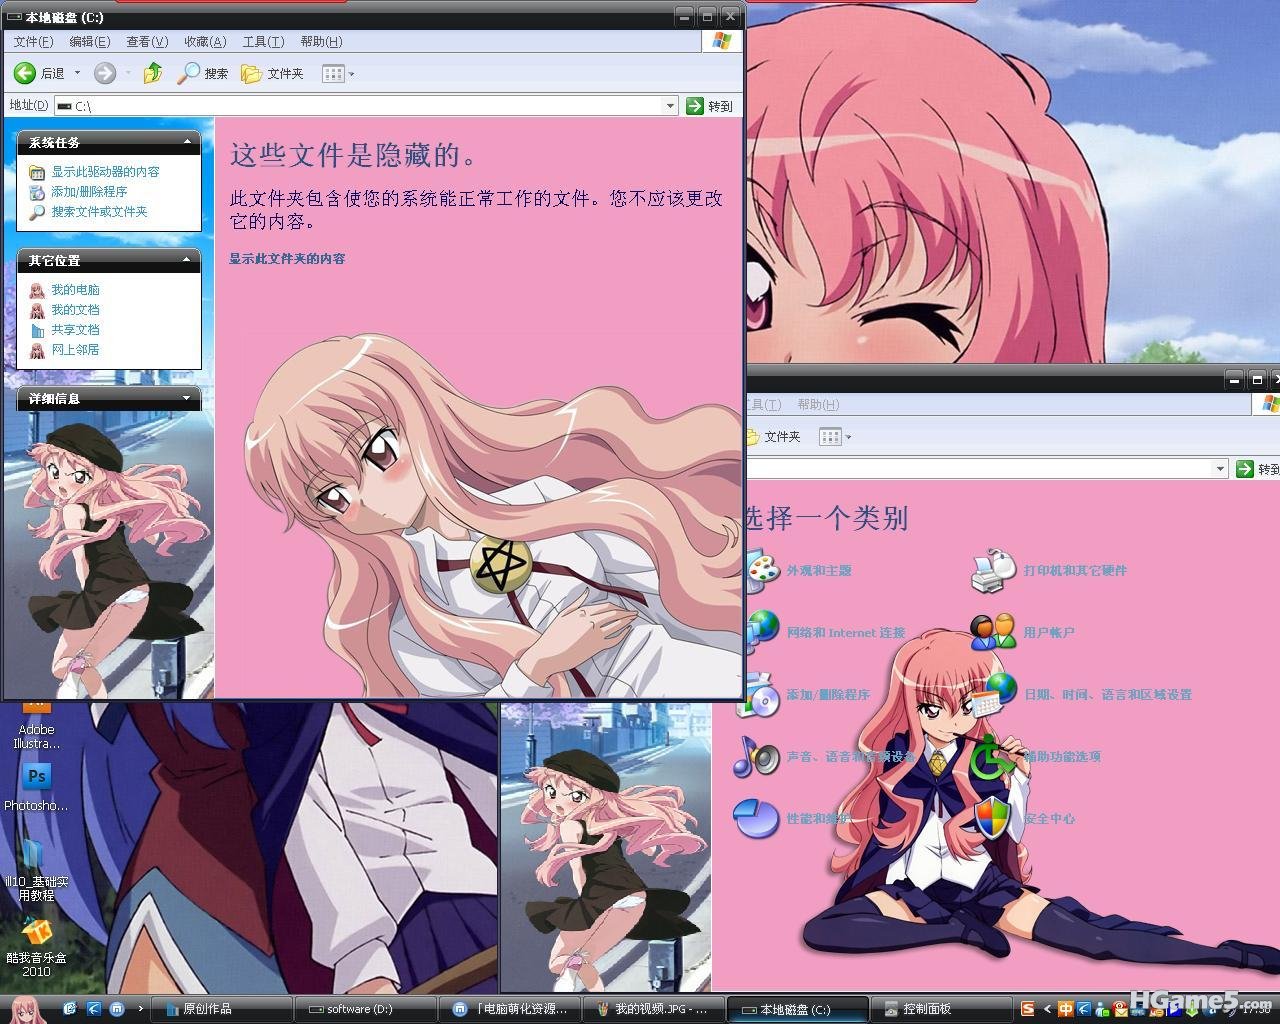Click the 显示此文件夹的内容 link
1280x1024 pixels.
pos(287,259)
